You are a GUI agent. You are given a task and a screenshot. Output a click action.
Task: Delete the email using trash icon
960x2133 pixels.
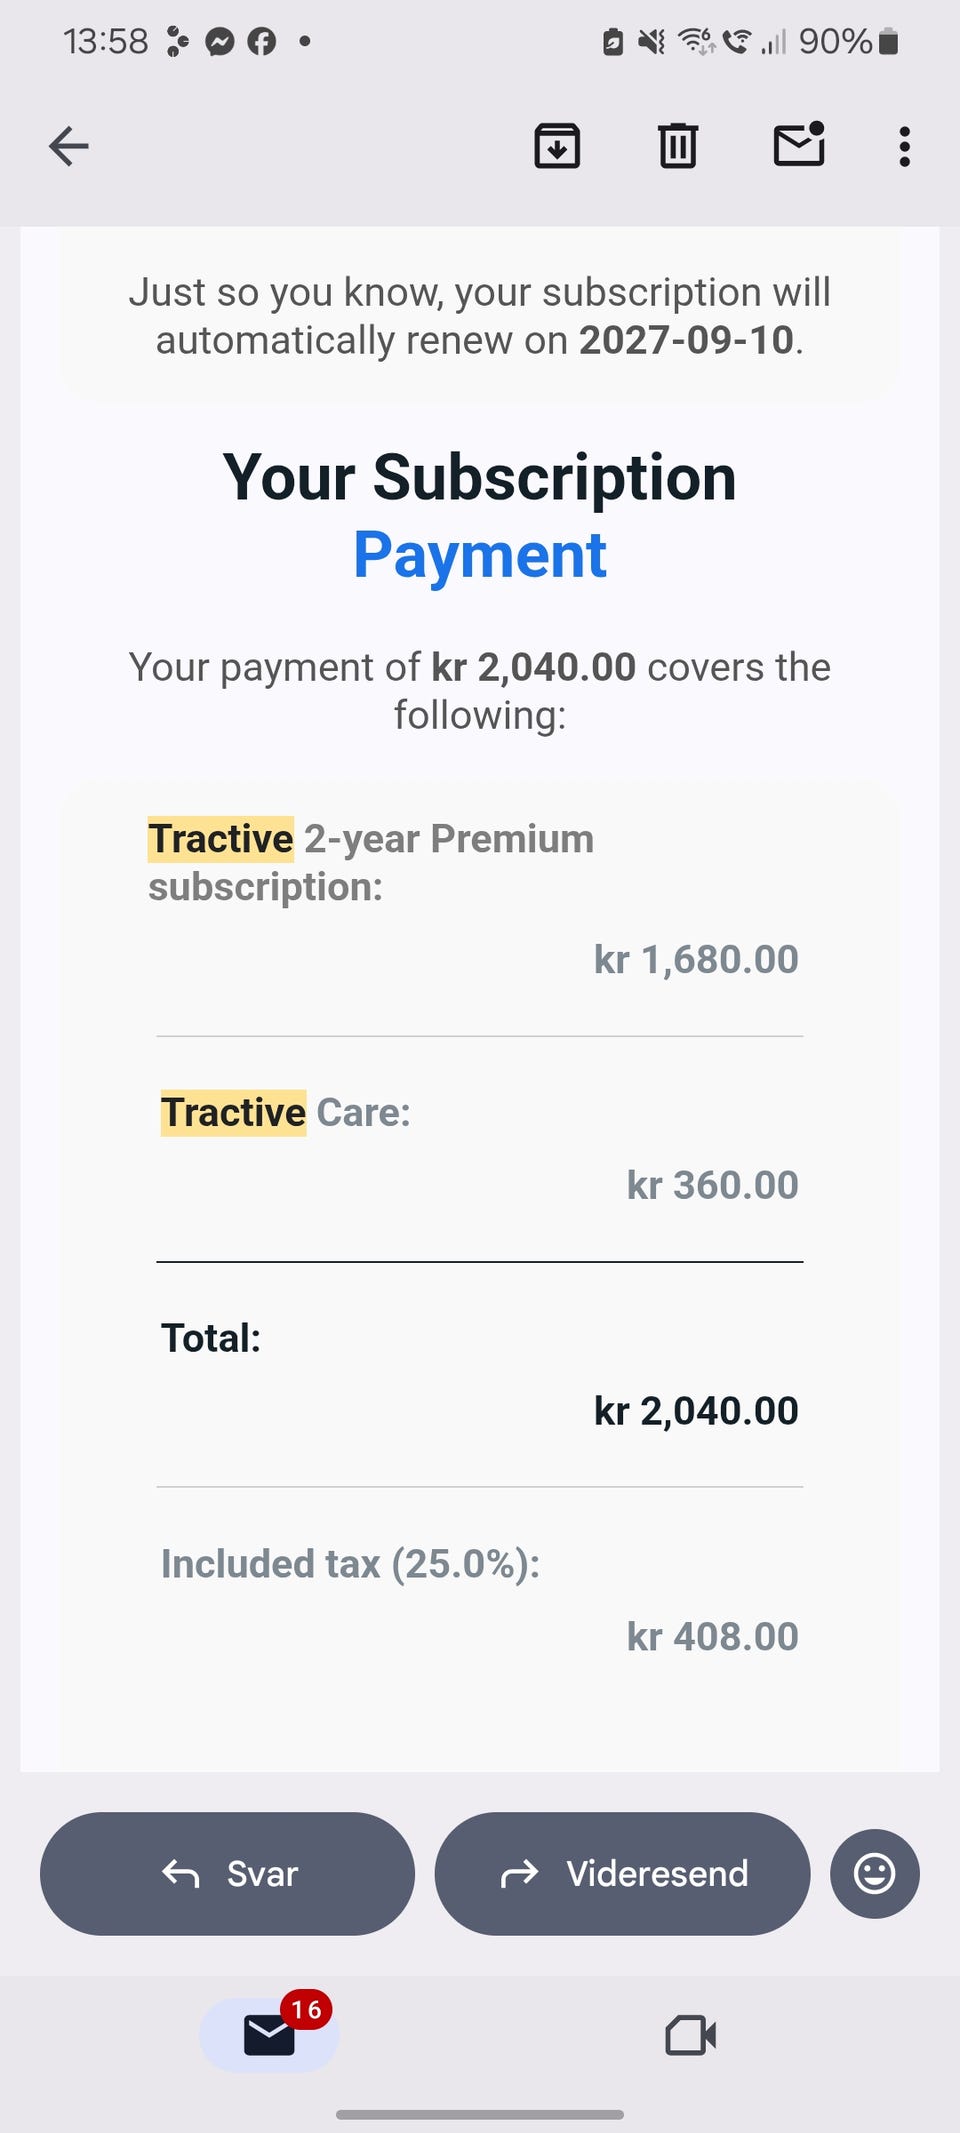tap(678, 146)
